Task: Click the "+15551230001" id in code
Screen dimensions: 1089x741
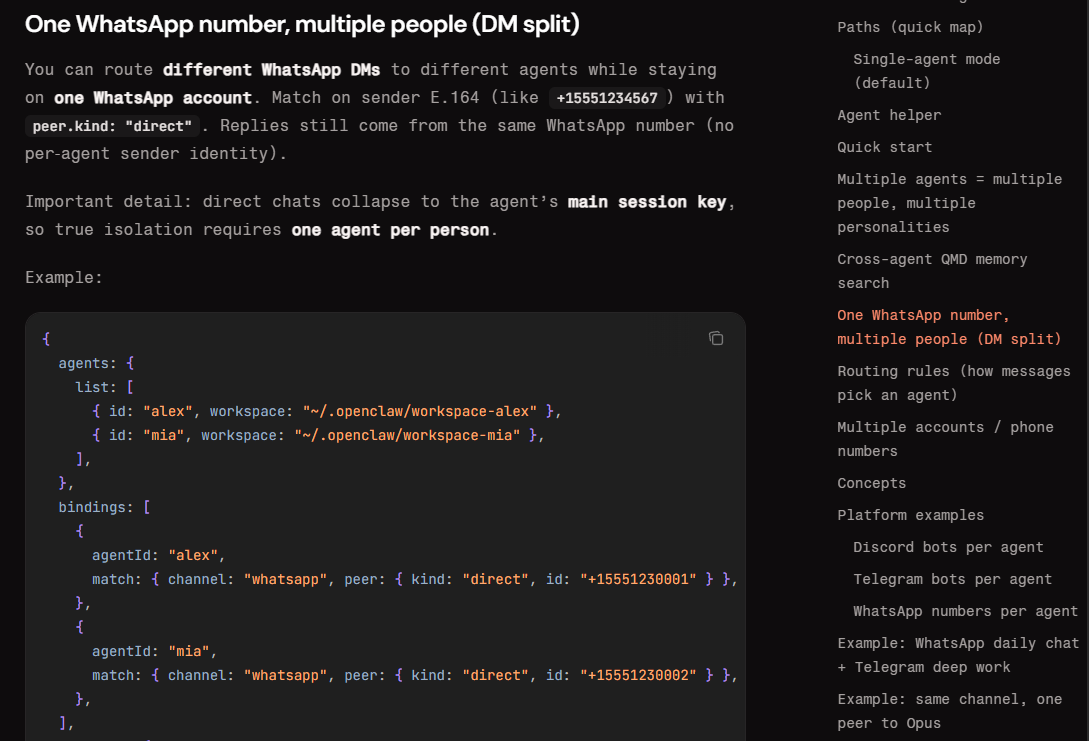Action: pyautogui.click(x=638, y=579)
